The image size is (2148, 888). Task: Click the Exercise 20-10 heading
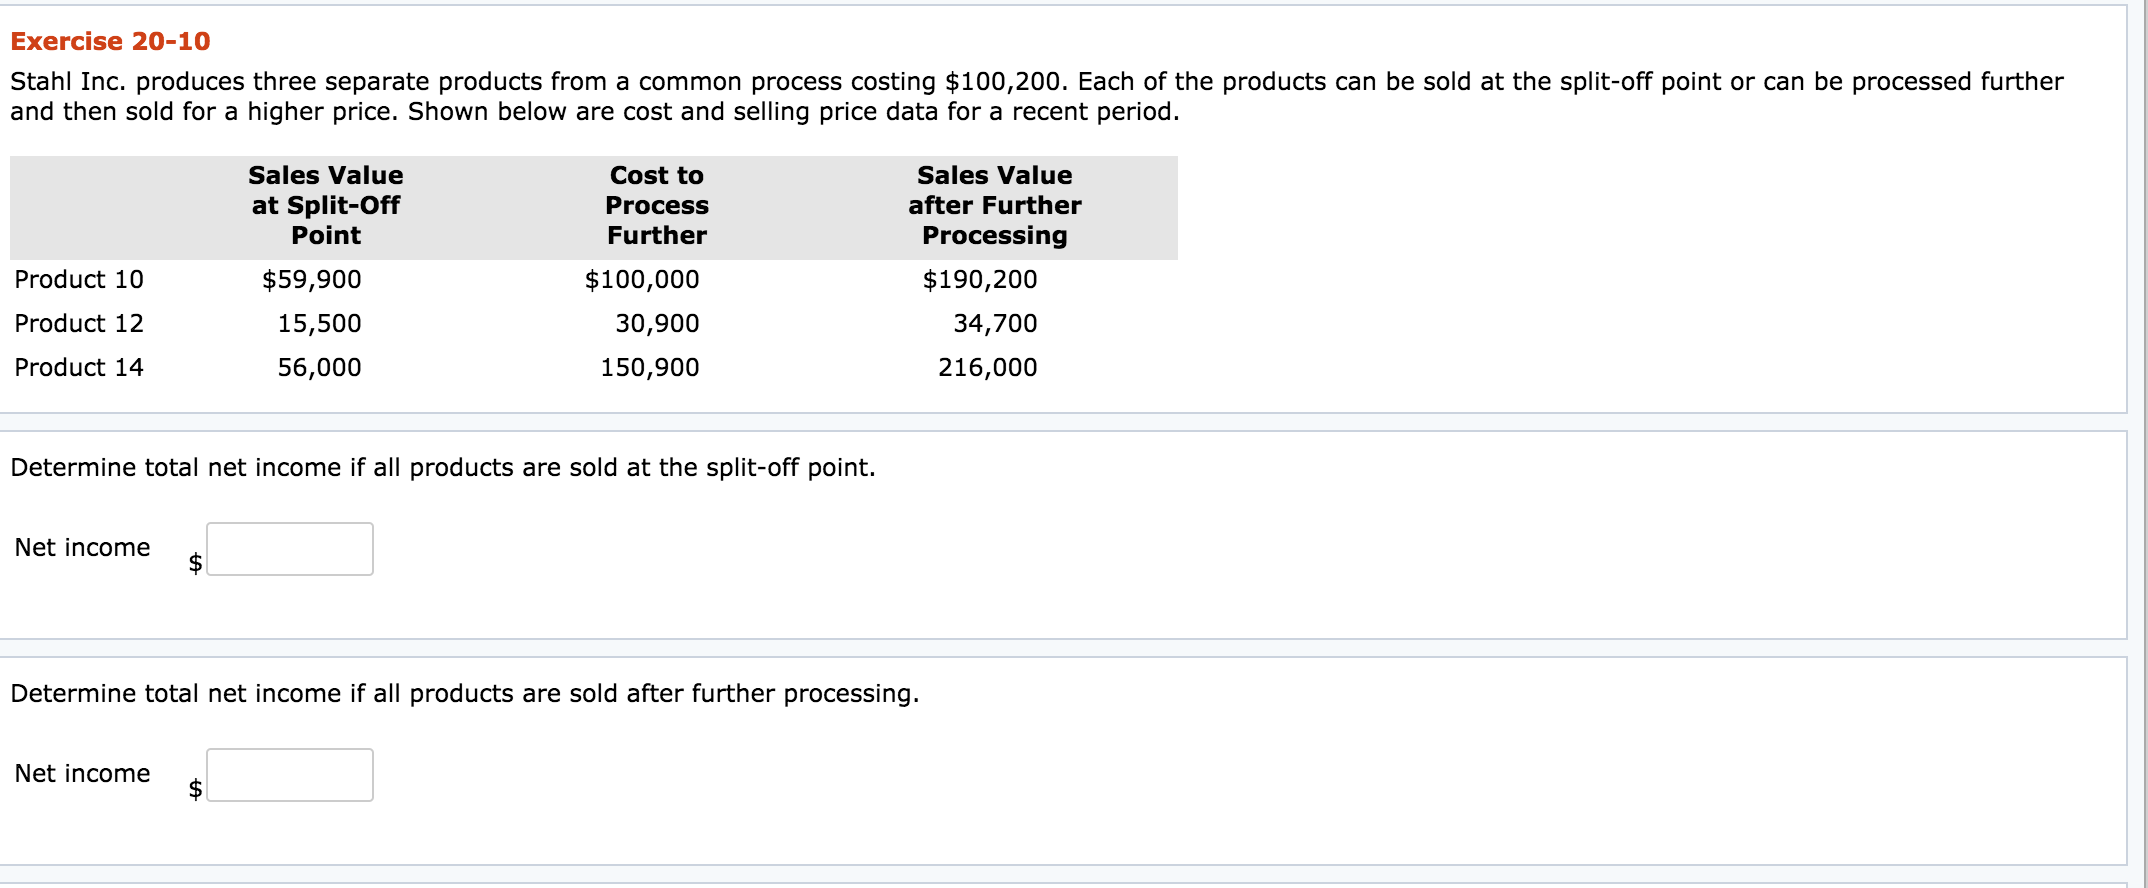(x=110, y=41)
